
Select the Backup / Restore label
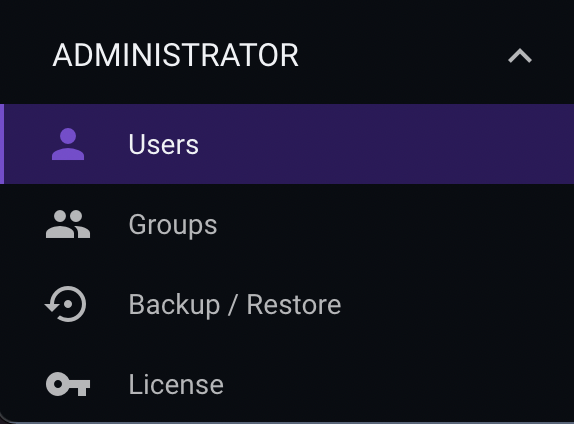click(x=235, y=305)
